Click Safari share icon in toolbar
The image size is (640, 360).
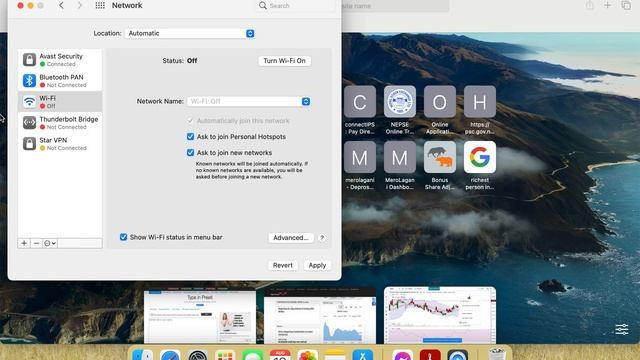coord(589,5)
